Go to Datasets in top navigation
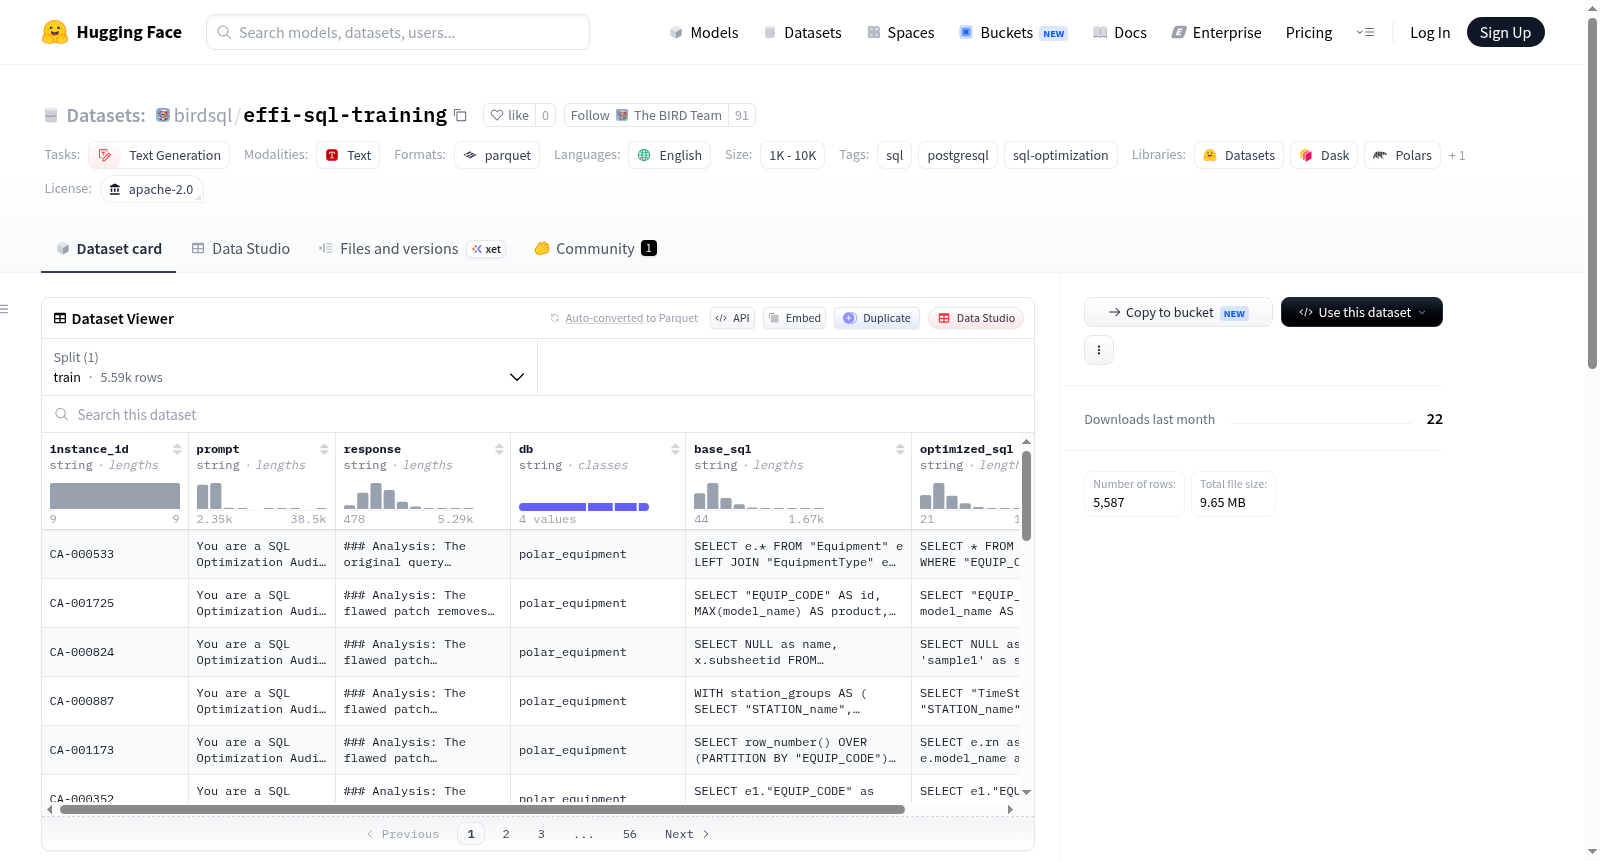Screen dimensions: 1600x861 point(803,32)
